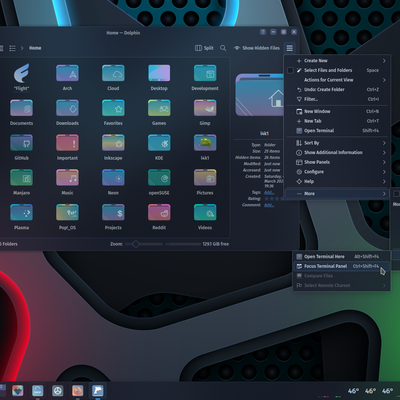The image size is (400, 400).
Task: Toggle Select Files and Folders checkbox
Action: [x=290, y=70]
